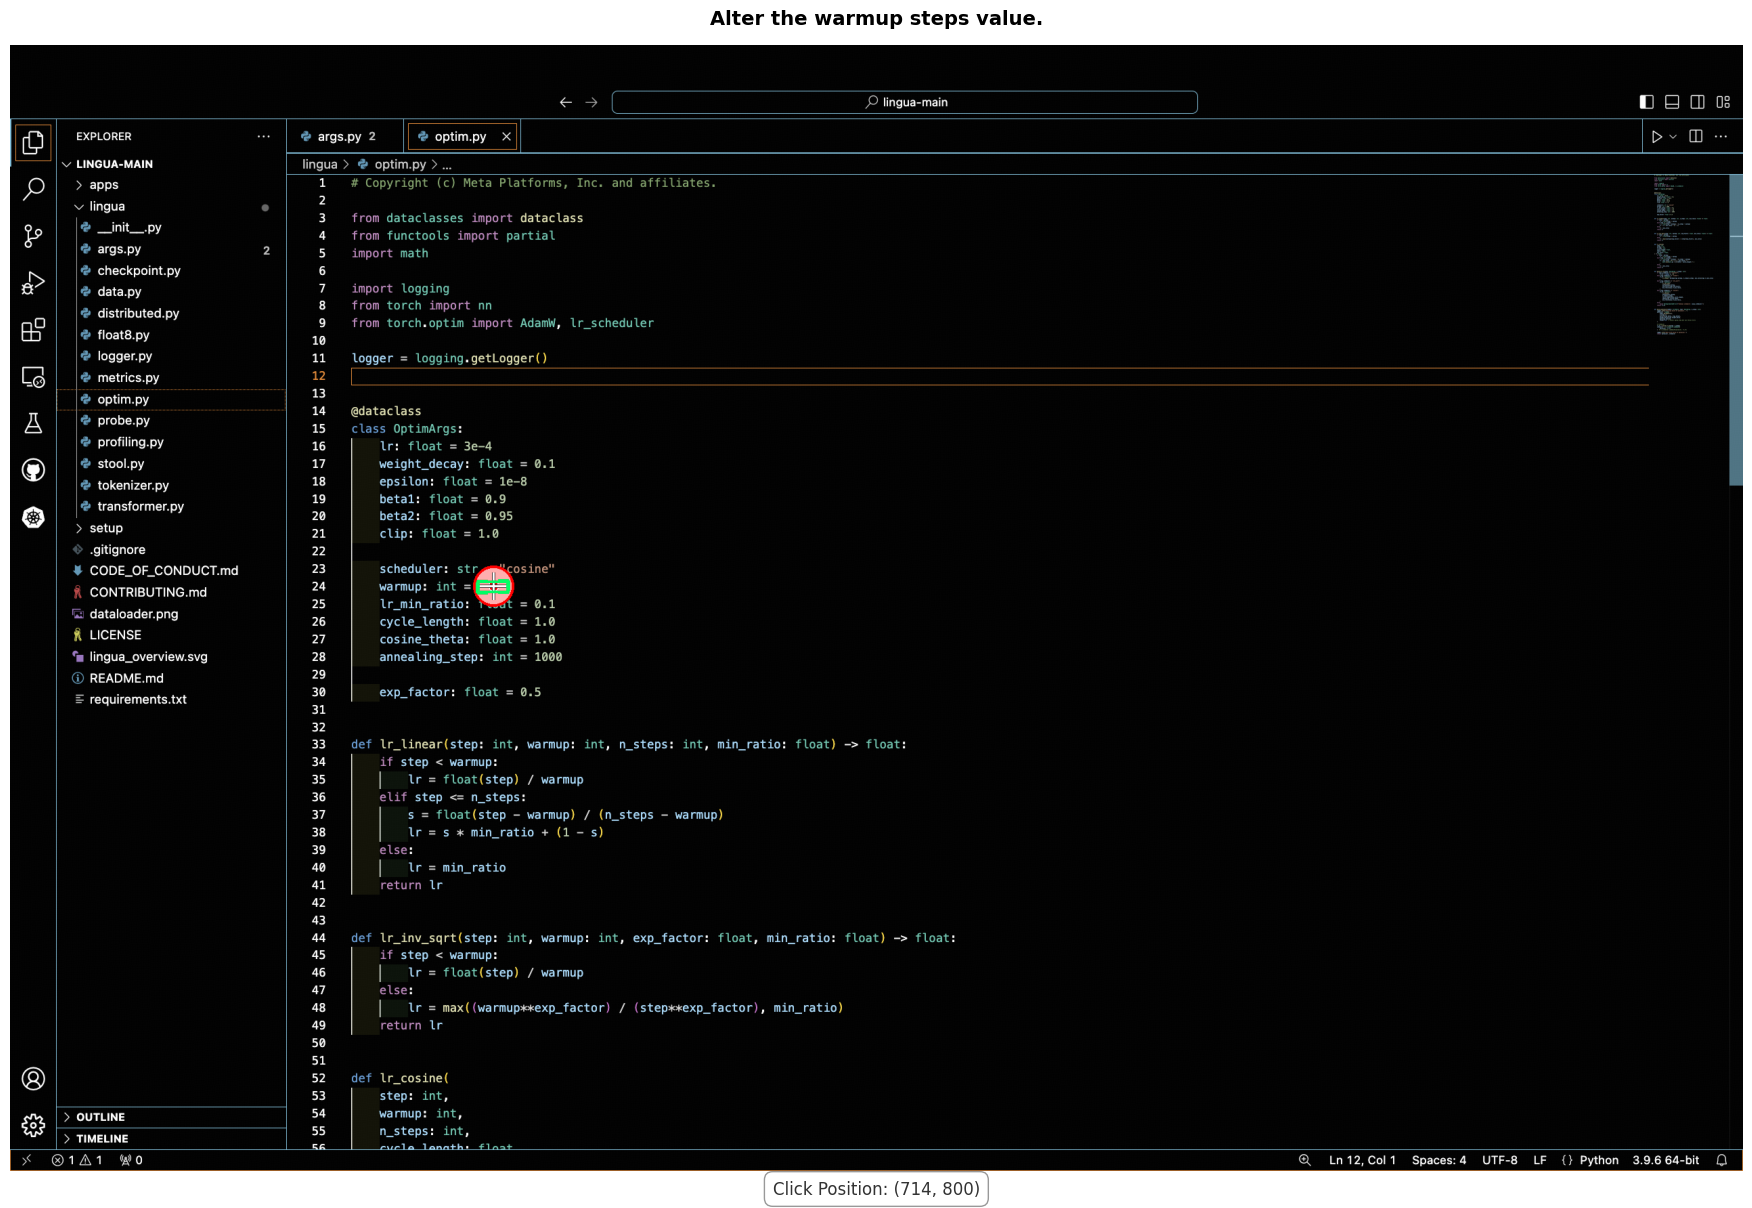Click the Python language mode in status bar
Image resolution: width=1752 pixels, height=1208 pixels.
pos(1598,1160)
